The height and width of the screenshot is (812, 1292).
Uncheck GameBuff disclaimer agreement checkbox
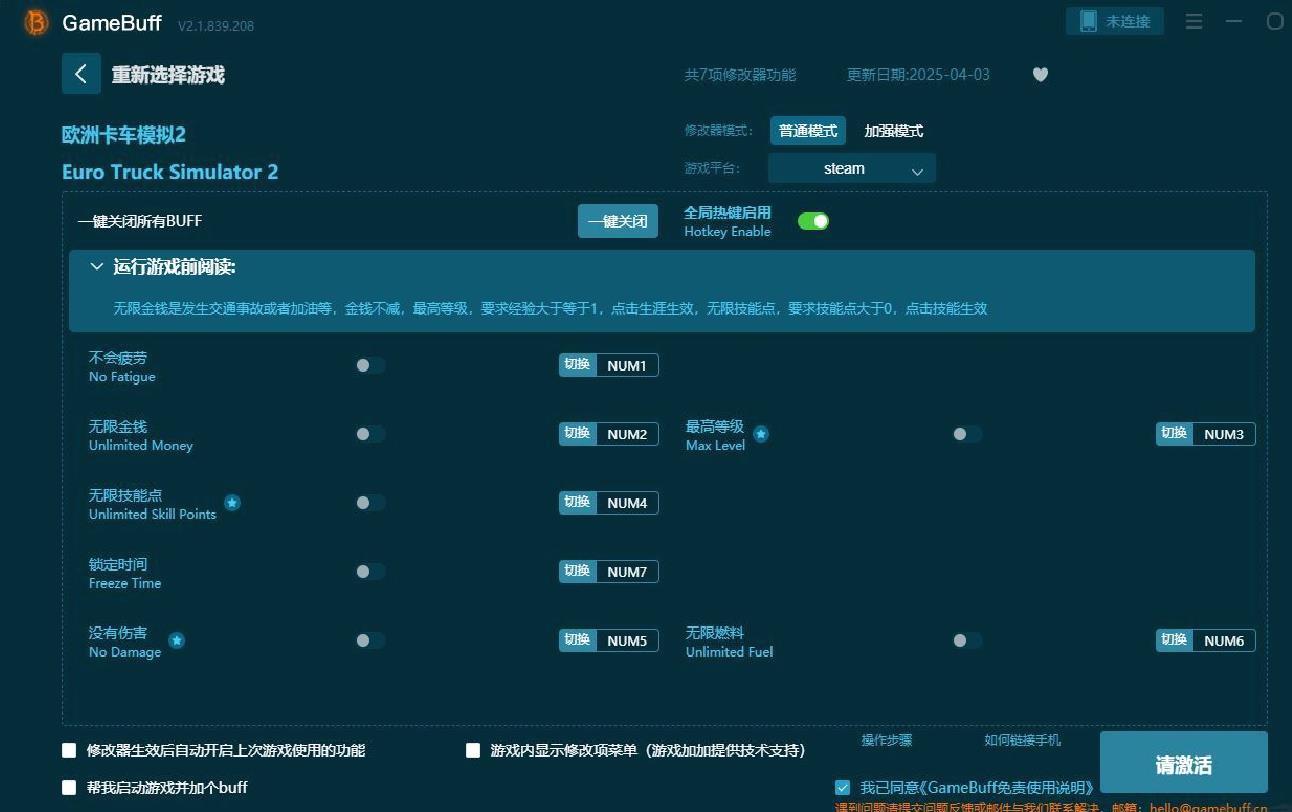[x=842, y=787]
